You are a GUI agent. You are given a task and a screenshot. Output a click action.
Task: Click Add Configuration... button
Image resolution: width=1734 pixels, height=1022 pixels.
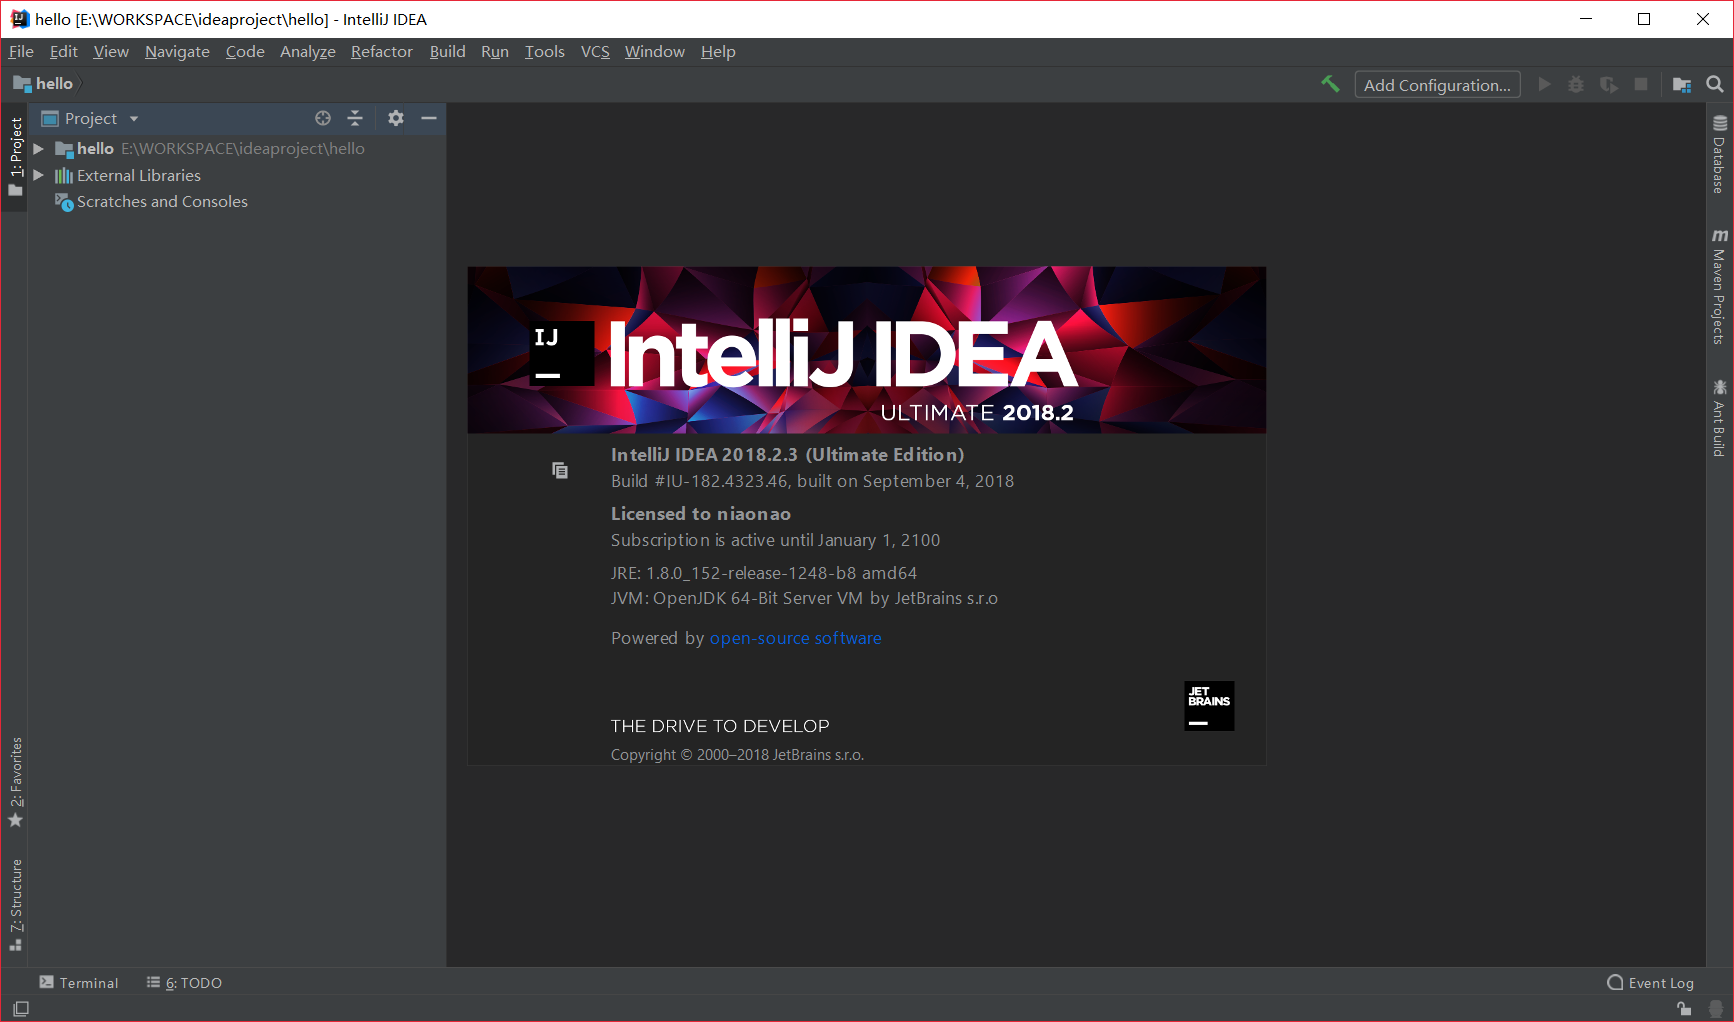pos(1437,85)
